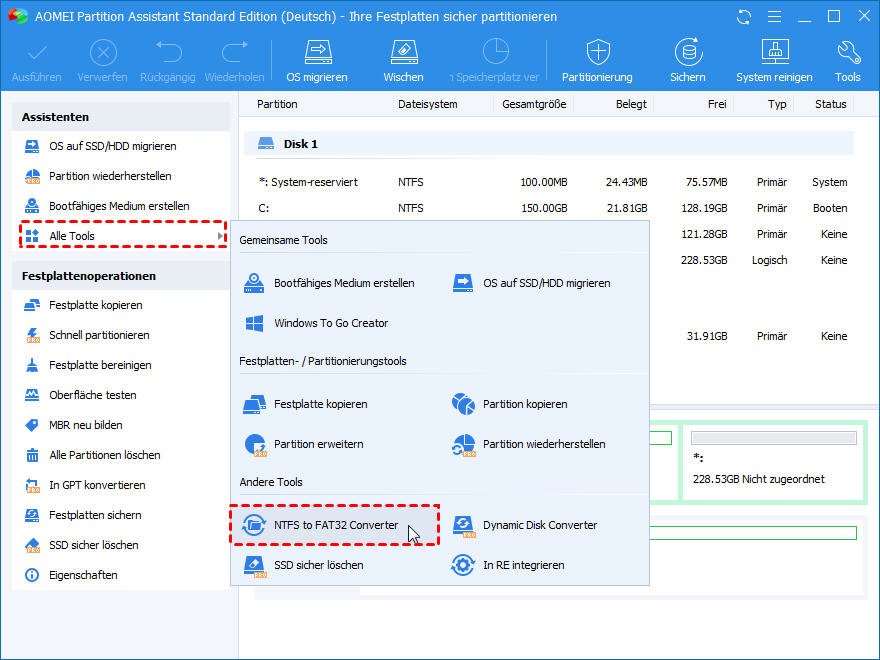Select the Disk 1 header row
This screenshot has height=660, width=880.
(549, 144)
